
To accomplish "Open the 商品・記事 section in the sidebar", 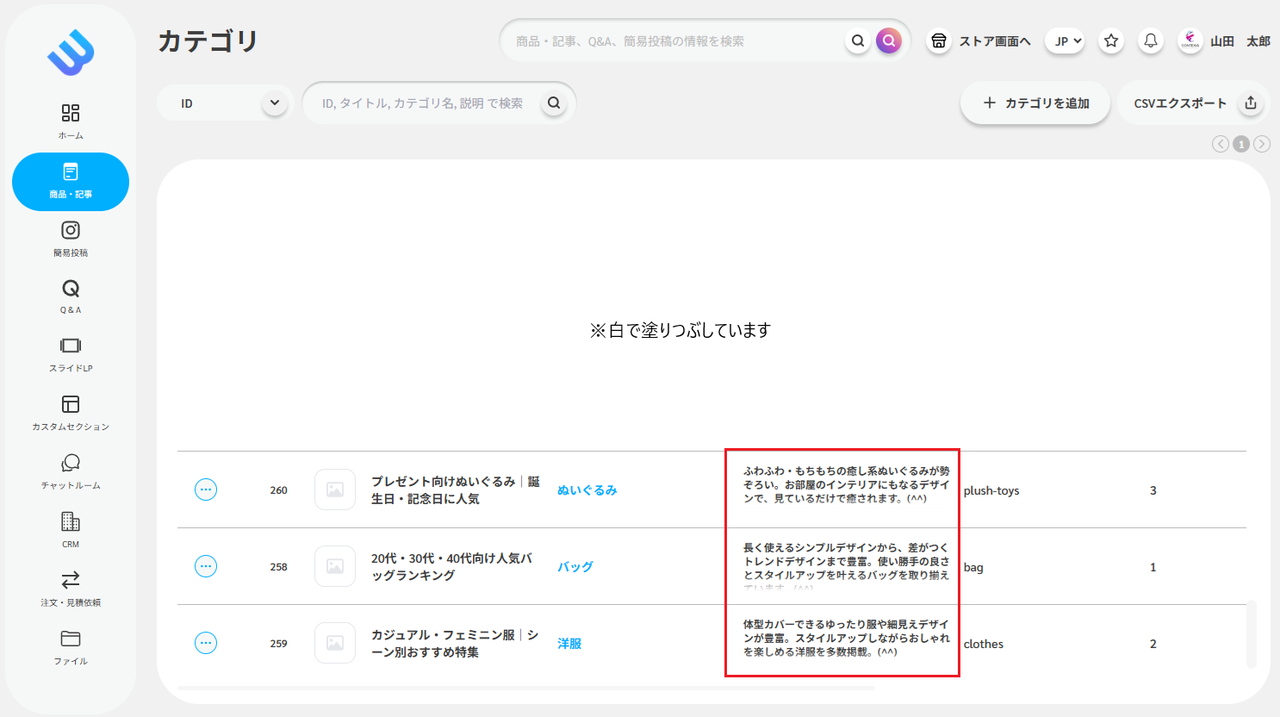I will tap(69, 182).
